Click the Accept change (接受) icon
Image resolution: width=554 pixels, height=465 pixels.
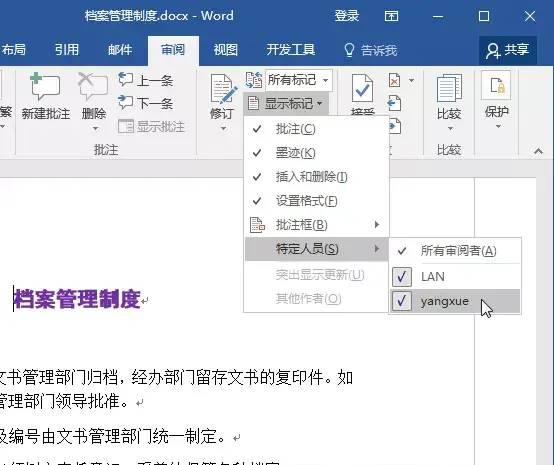(x=362, y=89)
